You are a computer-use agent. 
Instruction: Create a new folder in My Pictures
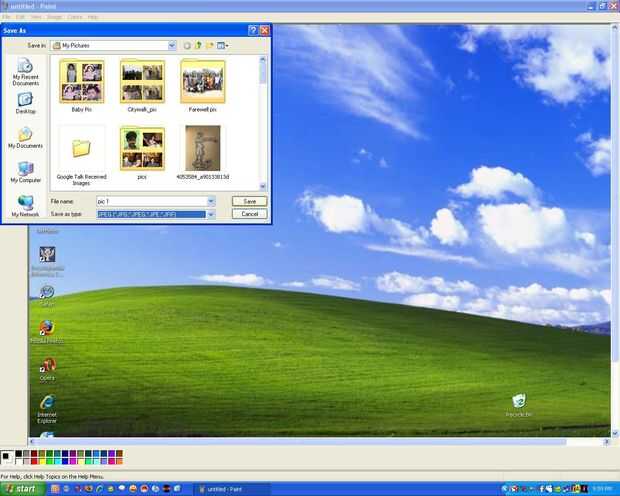coord(210,45)
